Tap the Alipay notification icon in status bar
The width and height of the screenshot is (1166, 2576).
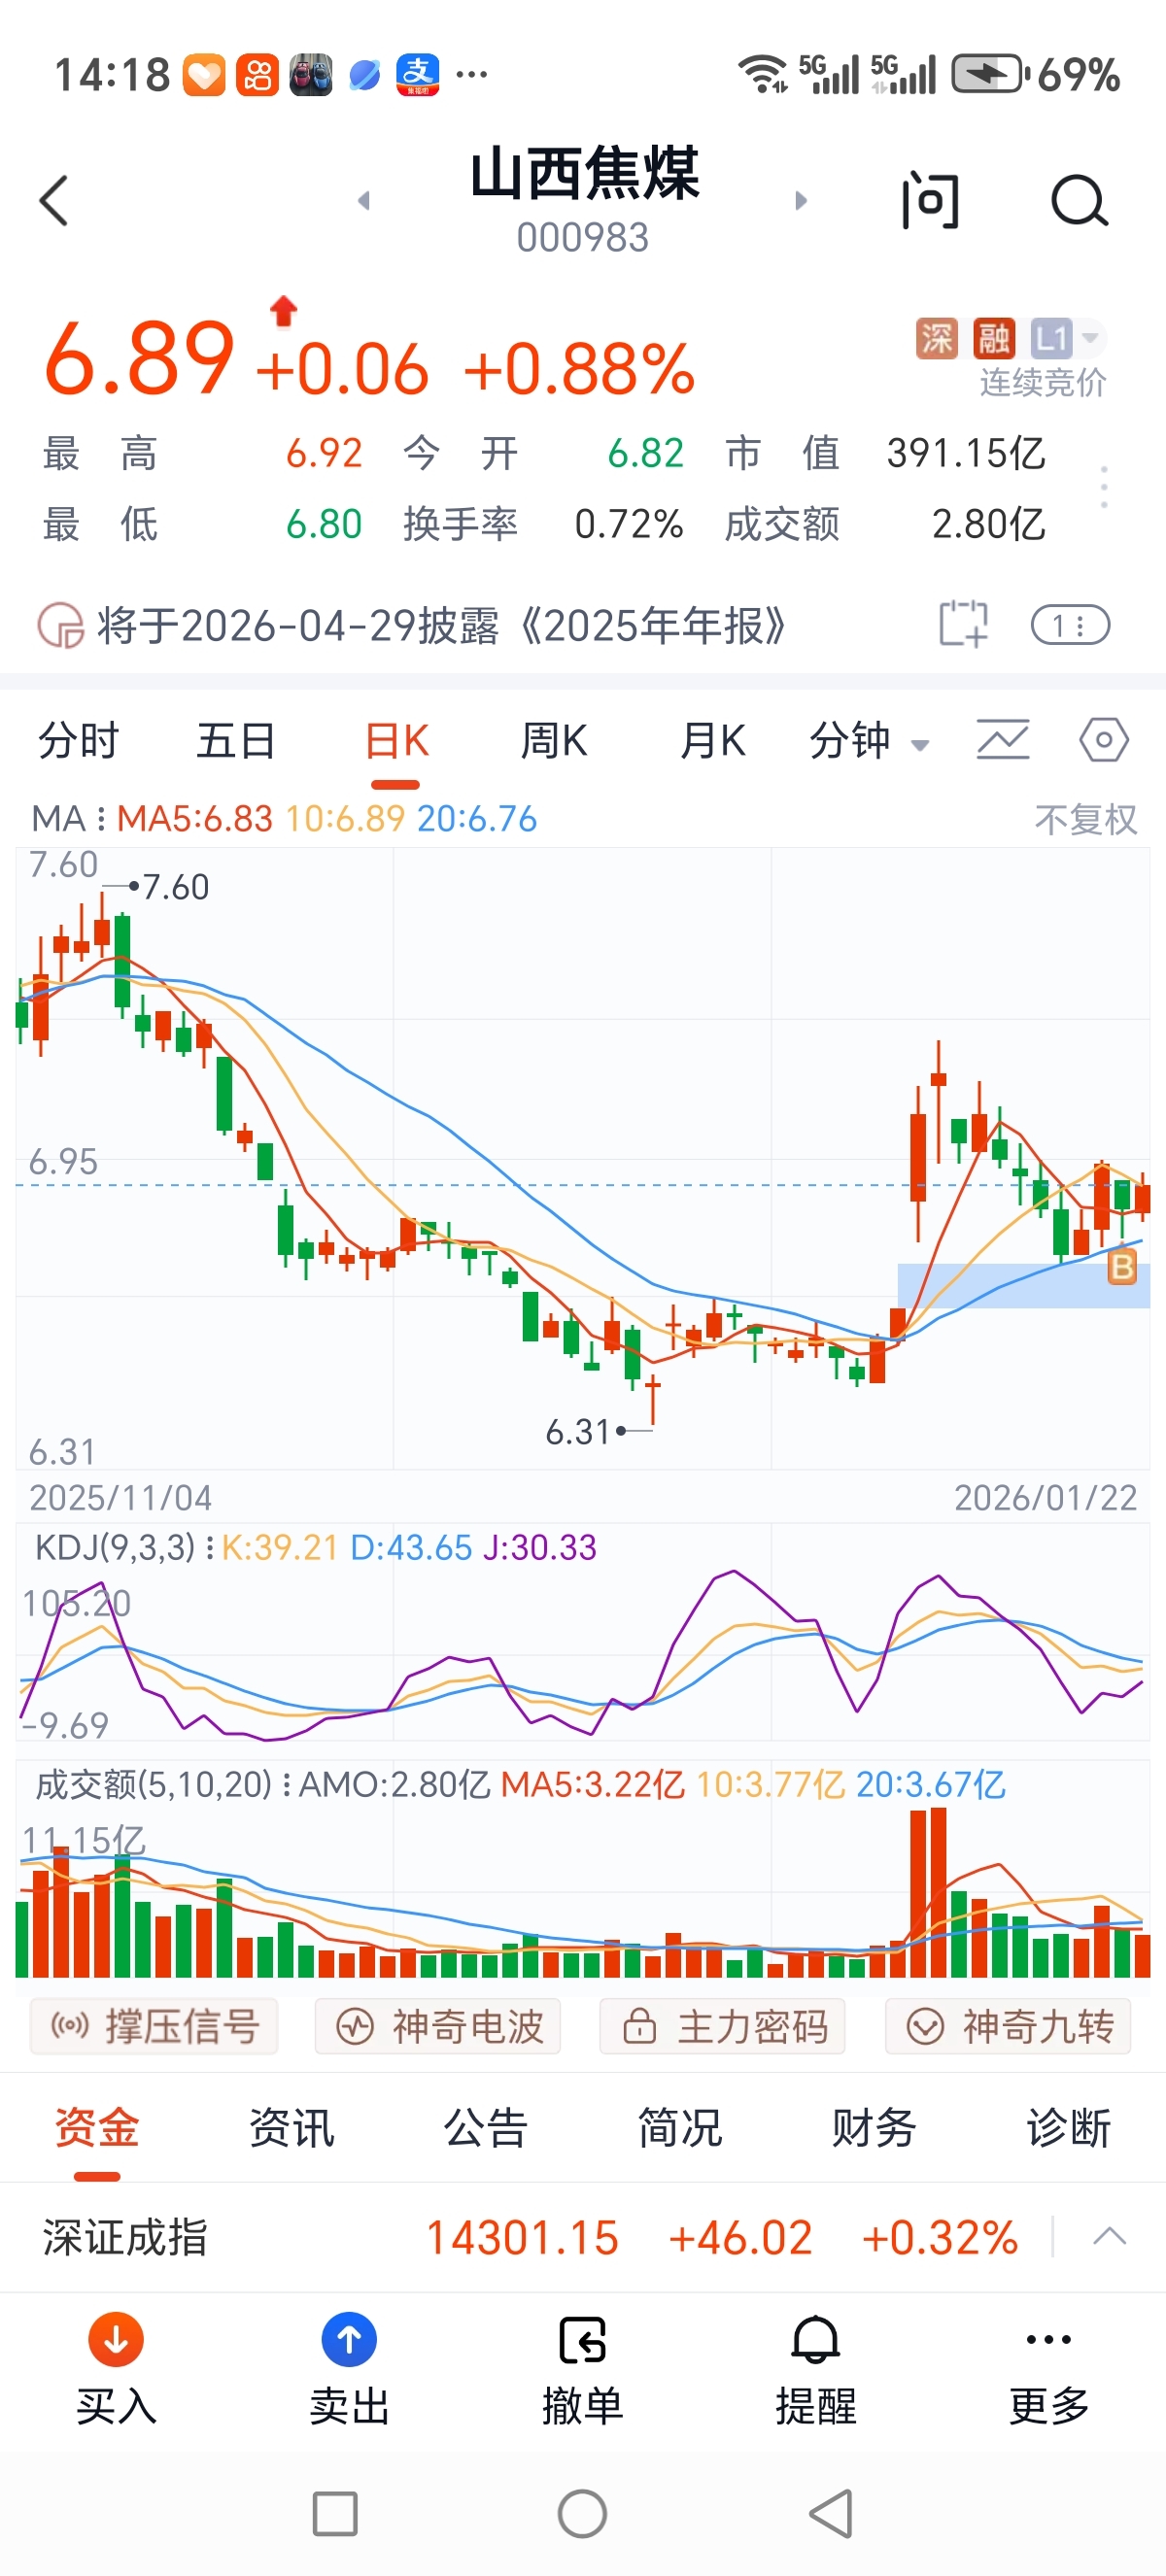[418, 75]
